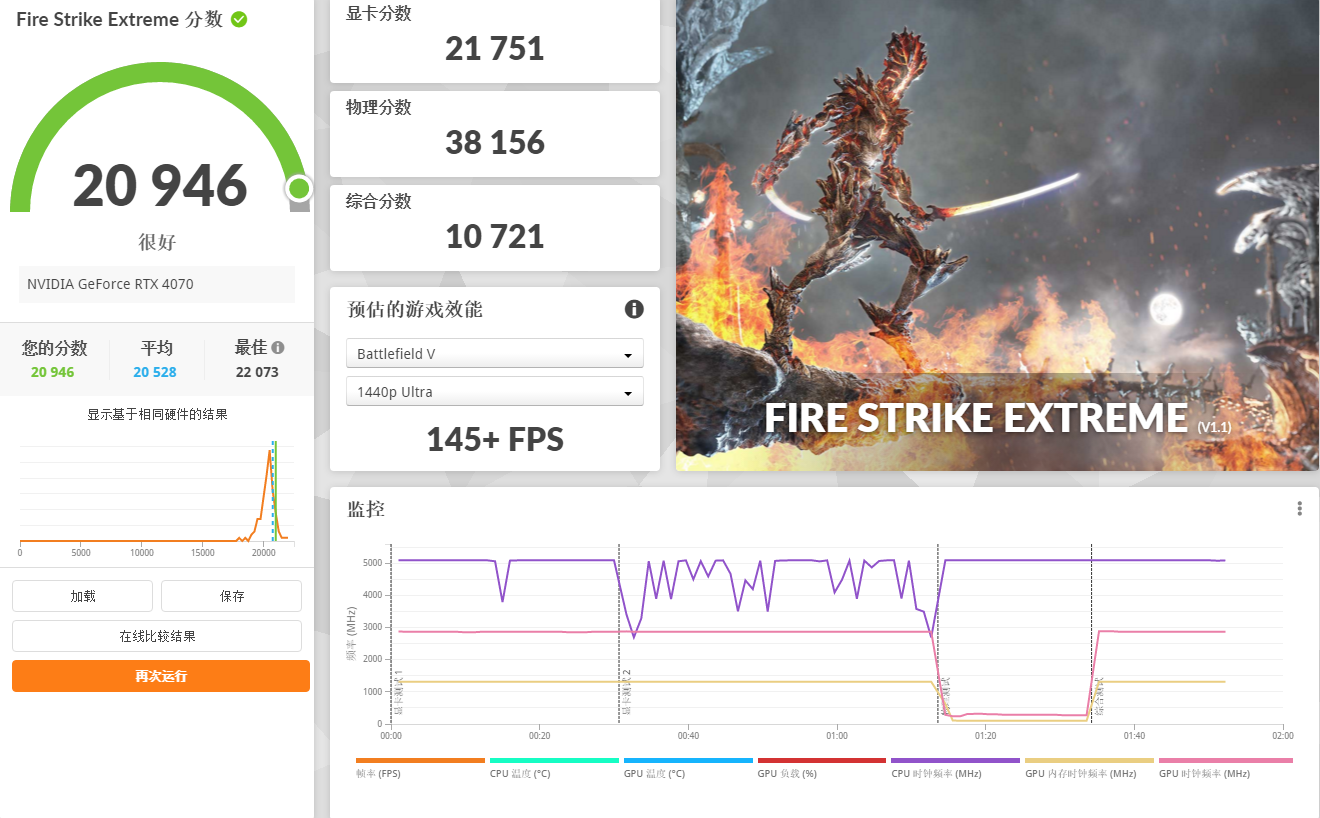Click the 物理分数 value 38 156
The height and width of the screenshot is (818, 1320).
pyautogui.click(x=495, y=142)
